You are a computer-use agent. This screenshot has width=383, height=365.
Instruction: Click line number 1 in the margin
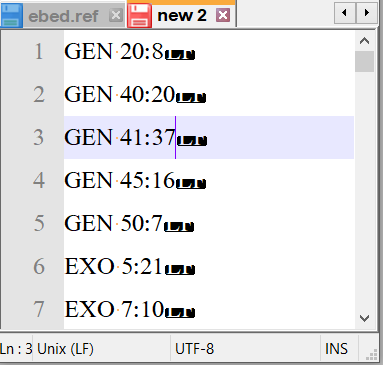pyautogui.click(x=39, y=52)
